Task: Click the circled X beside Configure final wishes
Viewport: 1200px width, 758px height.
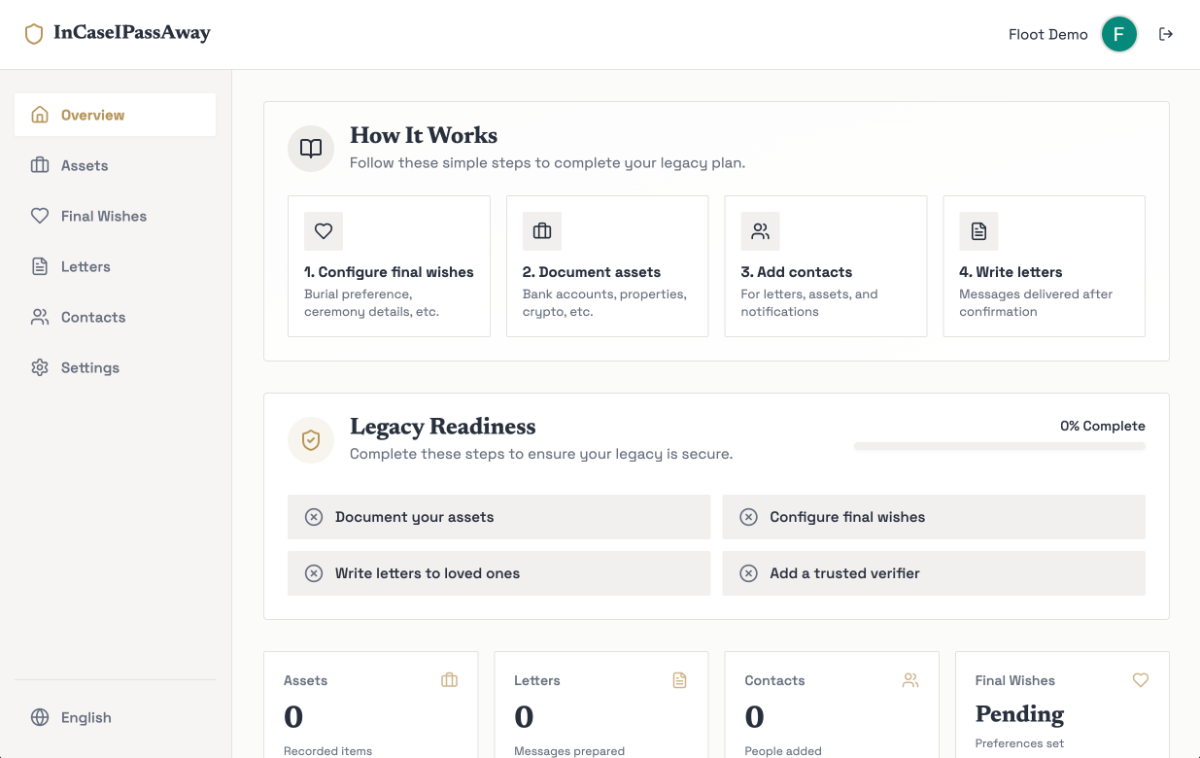Action: [748, 517]
